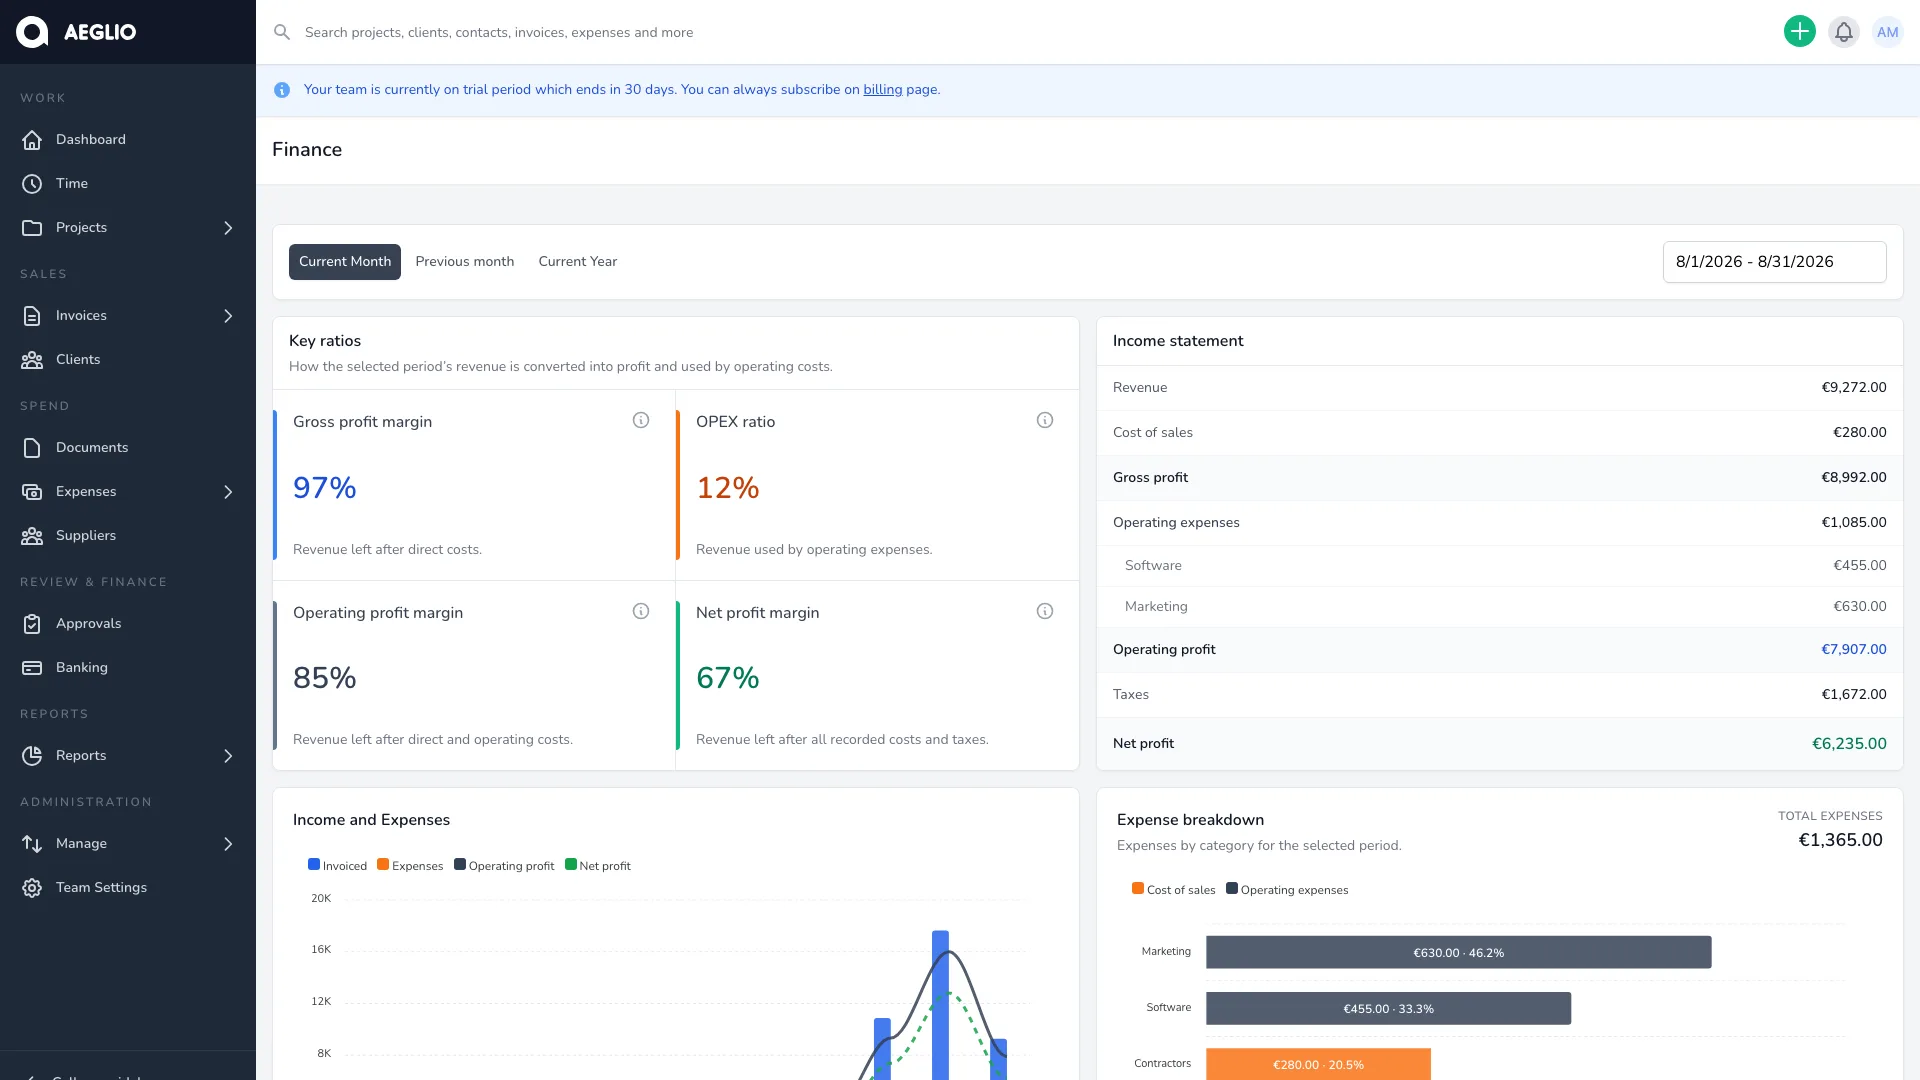Open the AM user avatar menu
This screenshot has width=1920, height=1080.
coord(1887,32)
